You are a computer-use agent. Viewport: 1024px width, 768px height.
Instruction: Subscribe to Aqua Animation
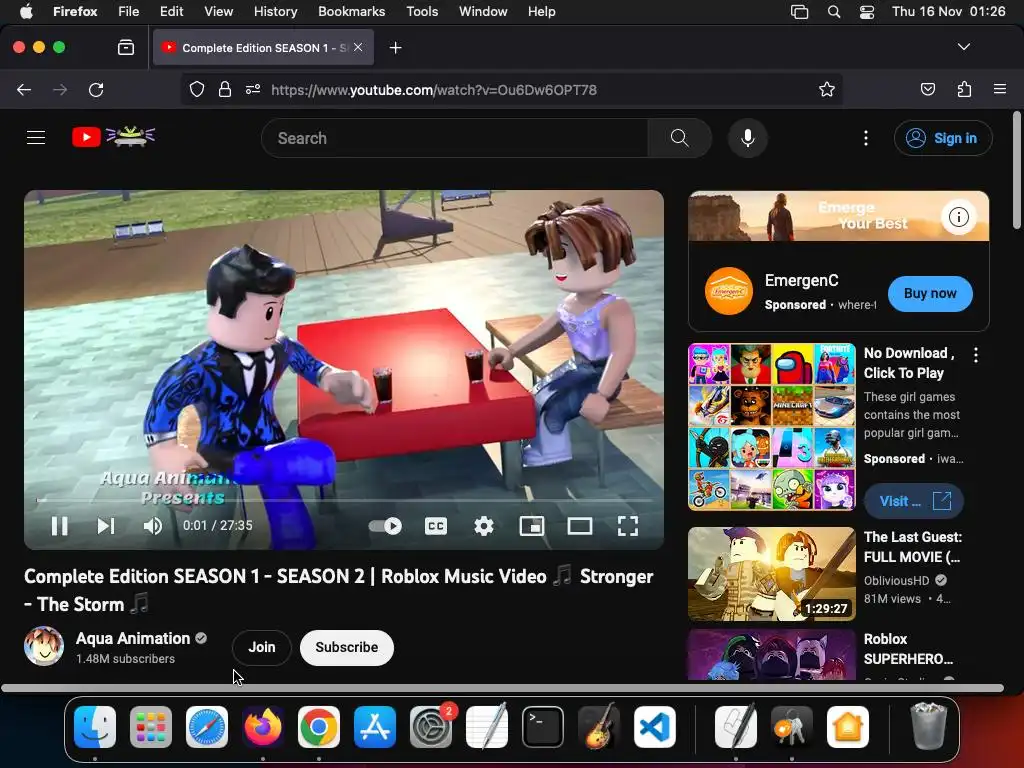point(347,647)
